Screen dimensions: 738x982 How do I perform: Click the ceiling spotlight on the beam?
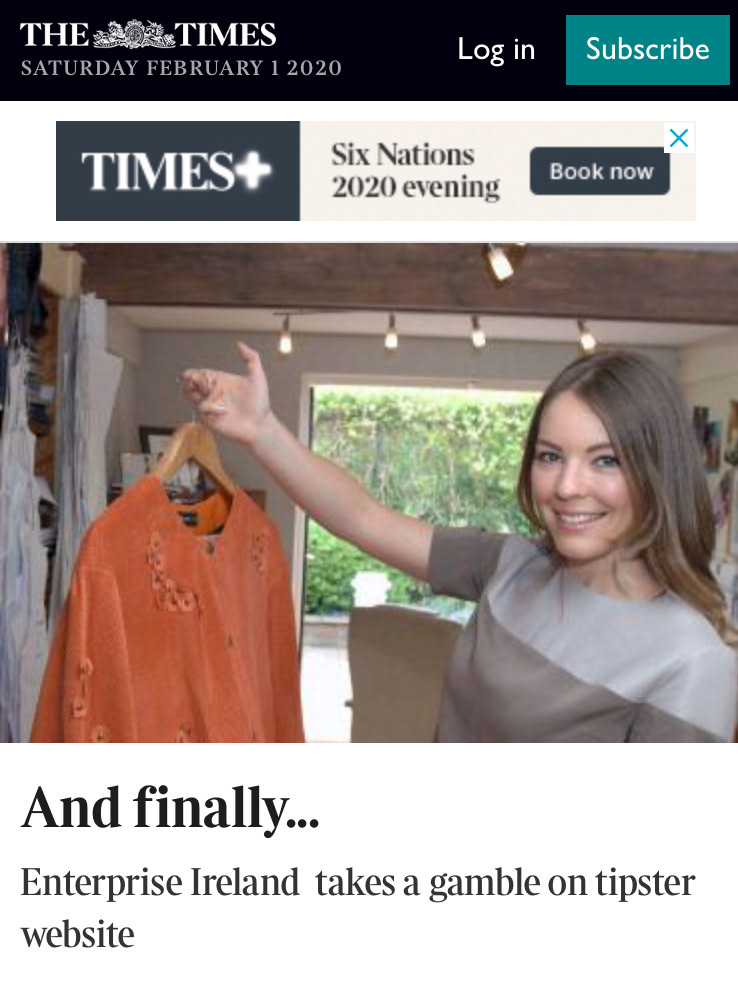(501, 262)
